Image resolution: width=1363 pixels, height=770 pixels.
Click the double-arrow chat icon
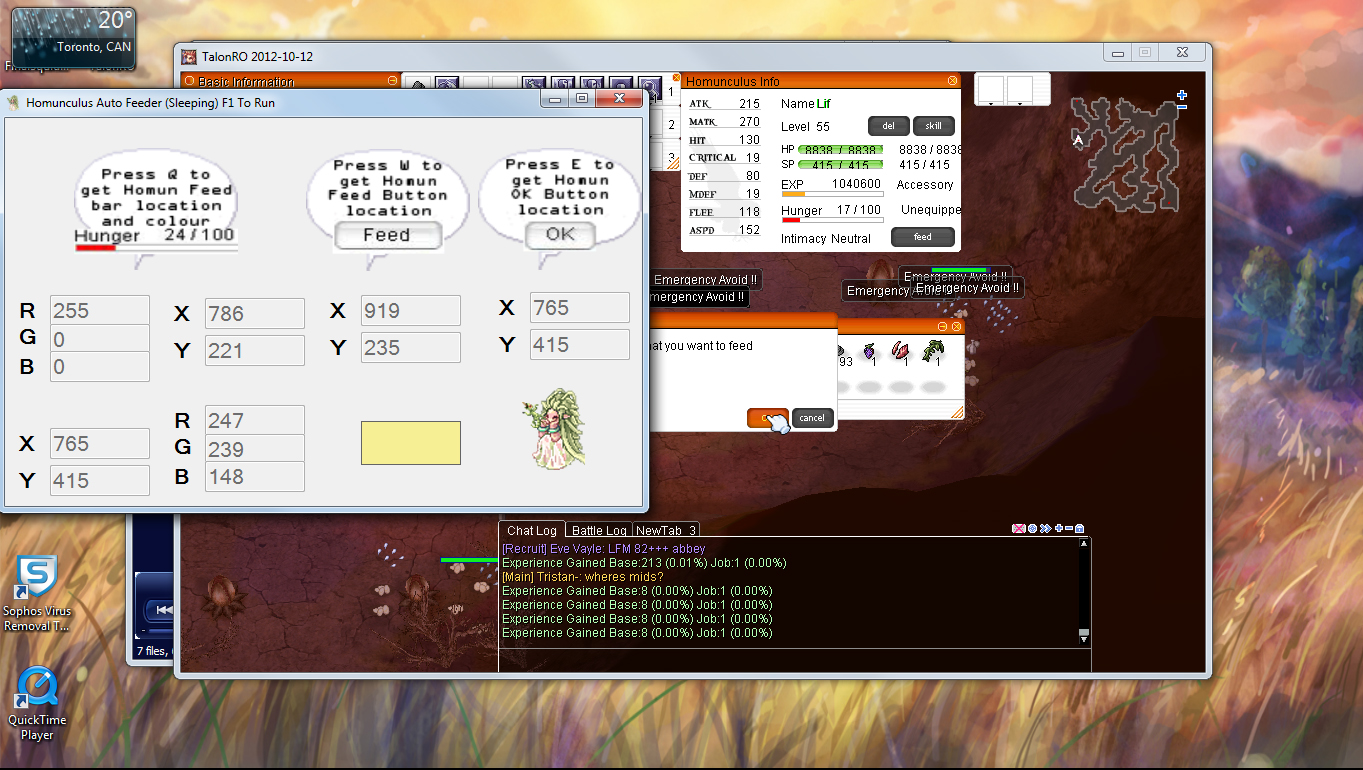click(1045, 528)
